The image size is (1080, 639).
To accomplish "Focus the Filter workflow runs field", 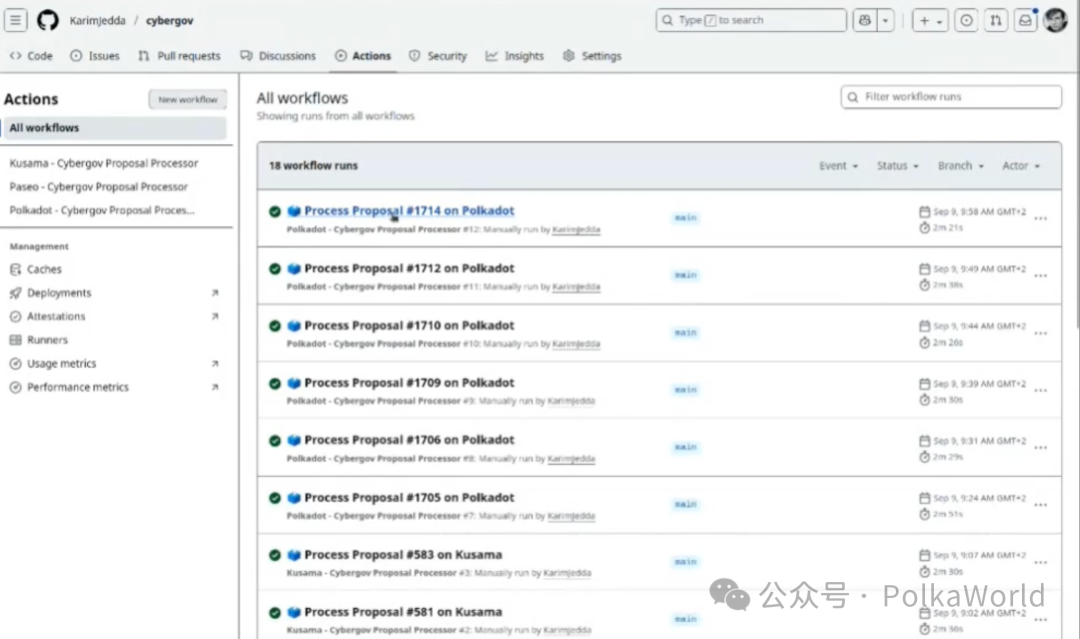I will click(951, 97).
